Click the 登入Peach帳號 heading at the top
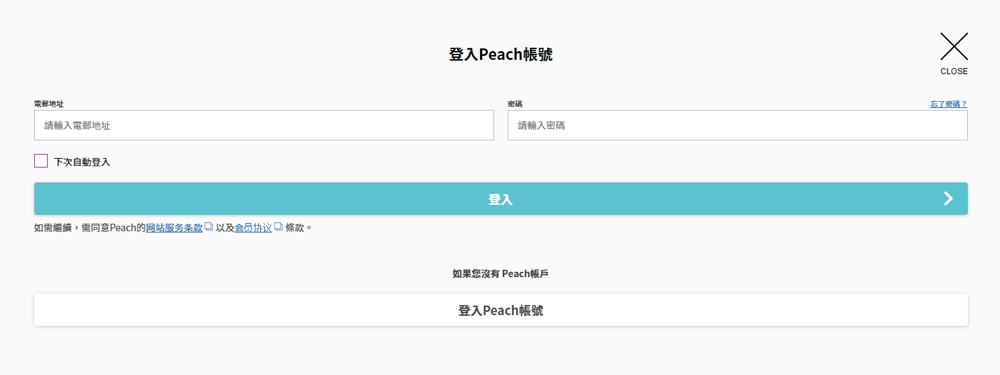1000x375 pixels. 501,54
